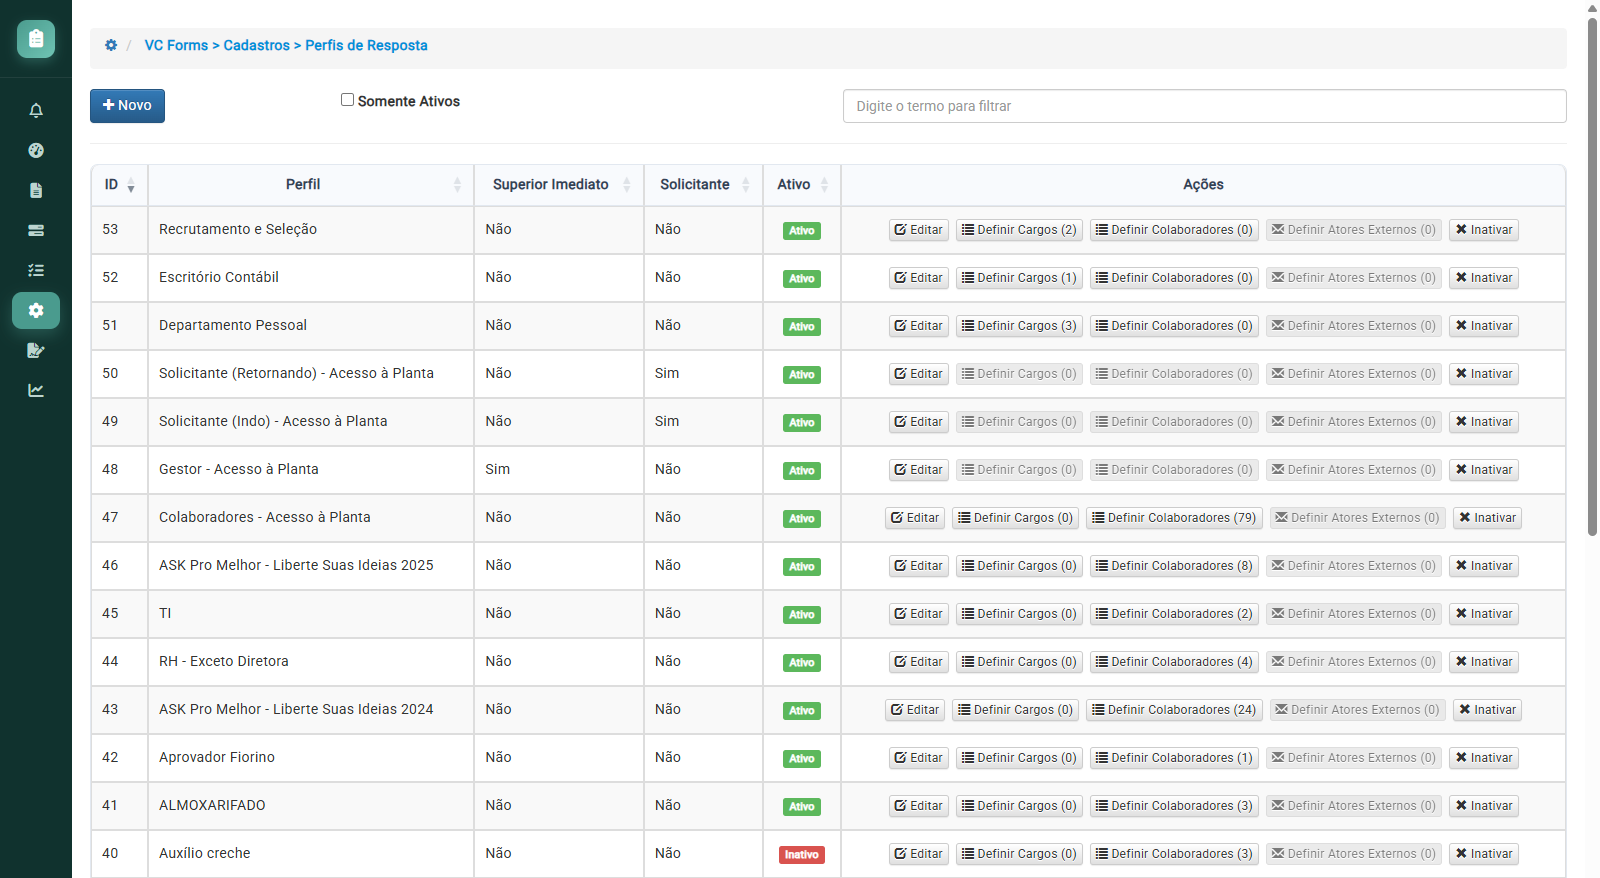The image size is (1600, 878).
Task: Select the ID 47 cell
Action: click(x=119, y=518)
